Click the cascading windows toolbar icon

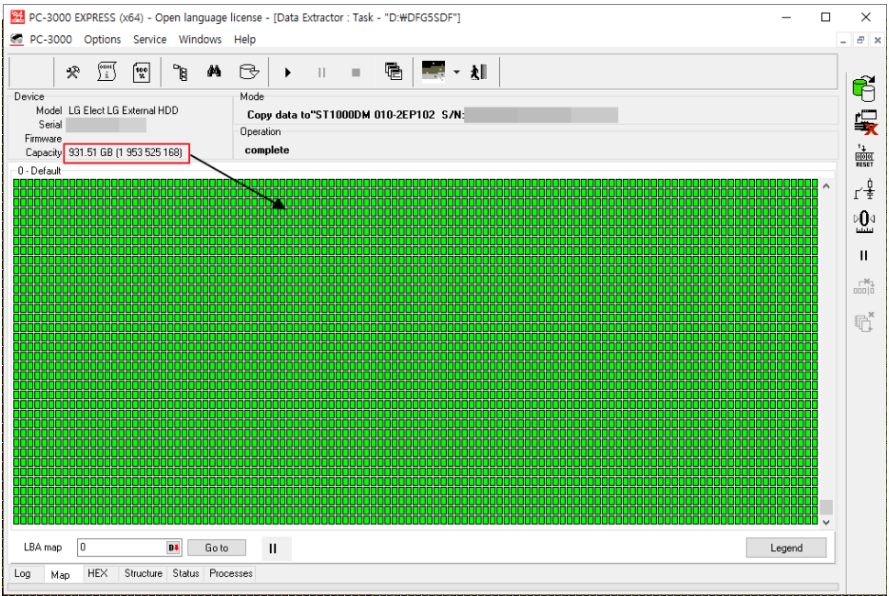pos(393,71)
